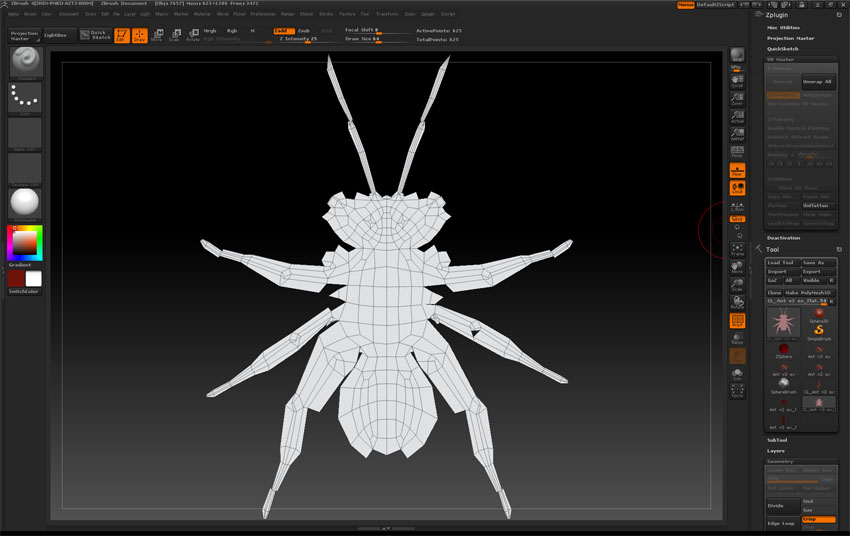Adjust the Focal Shift slider
The image size is (850, 536).
(x=376, y=31)
